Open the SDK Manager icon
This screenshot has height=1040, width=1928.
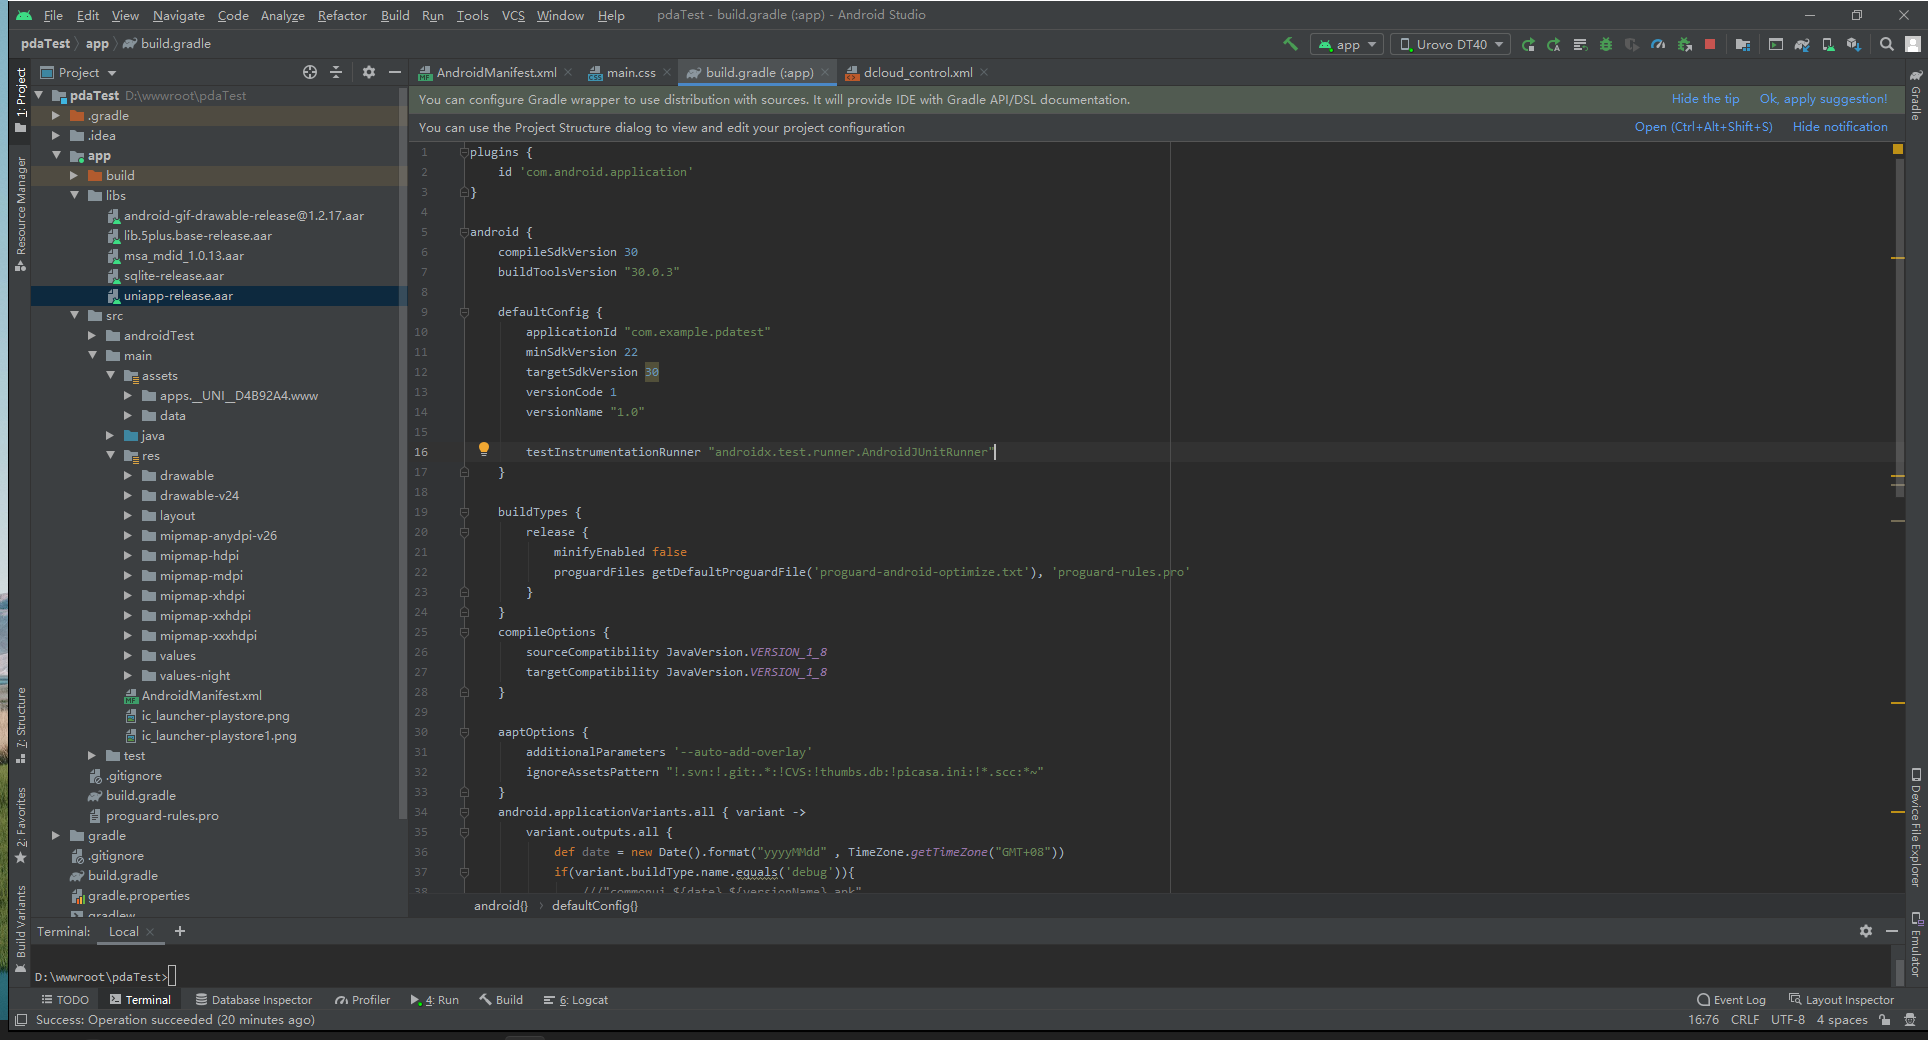(1853, 44)
